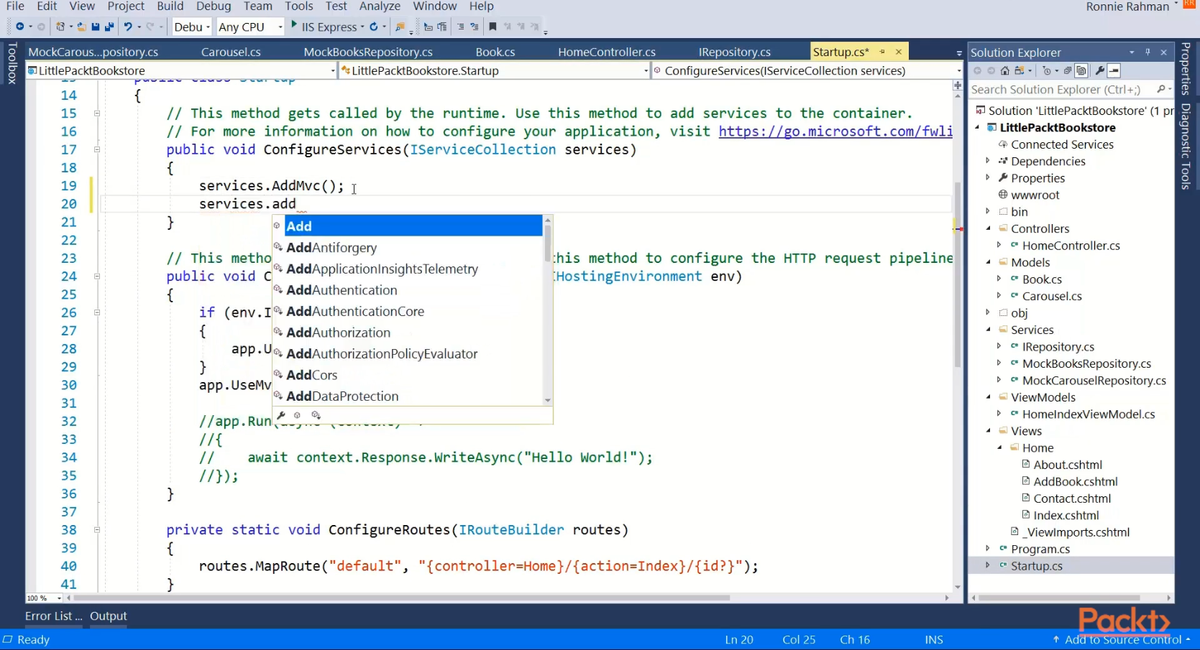Viewport: 1200px width, 650px height.
Task: Toggle the bookmark icon in the toolbar
Action: pyautogui.click(x=492, y=26)
